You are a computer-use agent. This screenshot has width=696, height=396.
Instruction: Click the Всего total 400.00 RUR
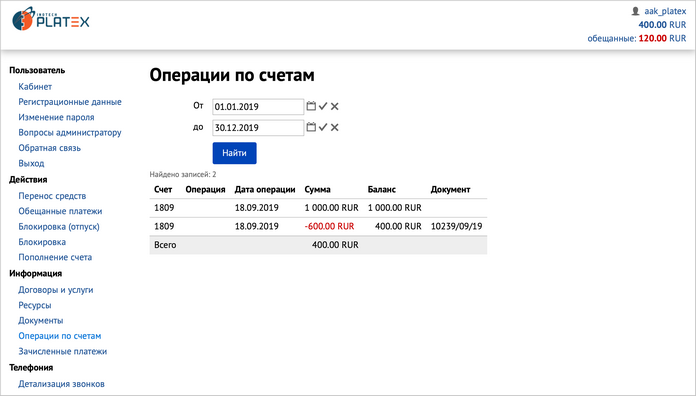tap(335, 245)
